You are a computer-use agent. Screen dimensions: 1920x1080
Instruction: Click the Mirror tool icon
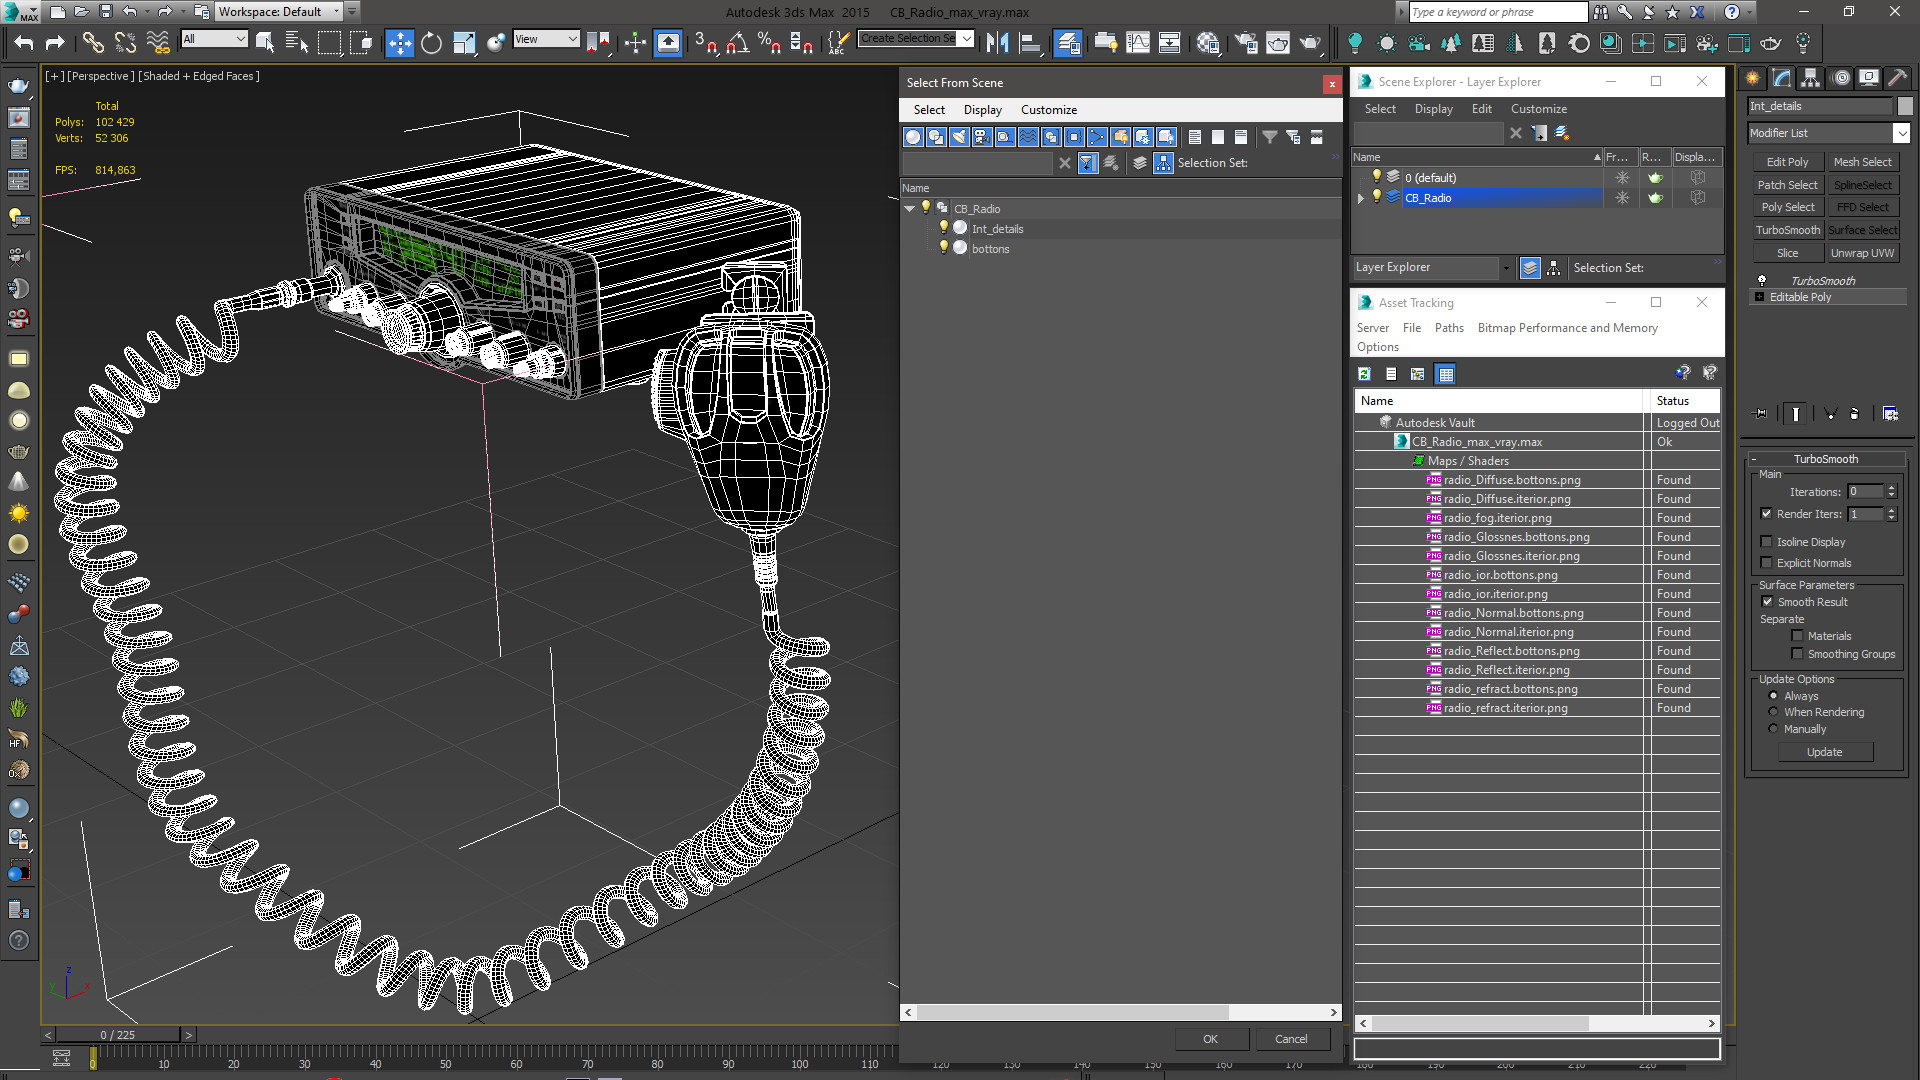[x=997, y=43]
